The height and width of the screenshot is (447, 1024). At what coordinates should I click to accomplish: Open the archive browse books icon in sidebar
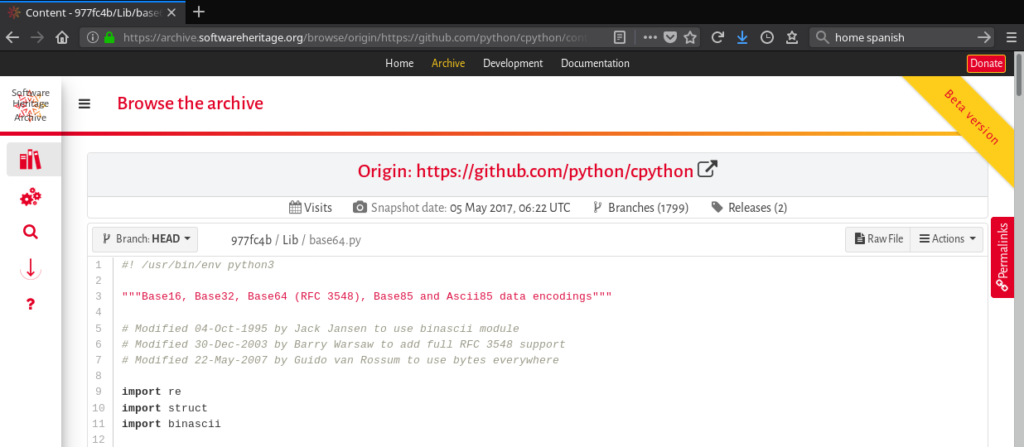click(x=30, y=160)
